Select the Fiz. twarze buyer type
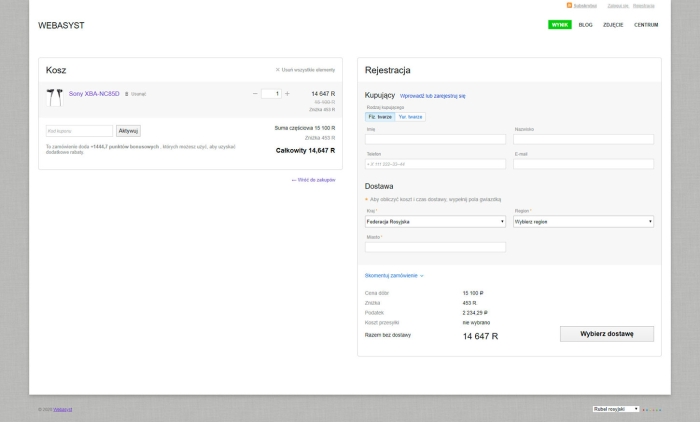 [x=380, y=116]
